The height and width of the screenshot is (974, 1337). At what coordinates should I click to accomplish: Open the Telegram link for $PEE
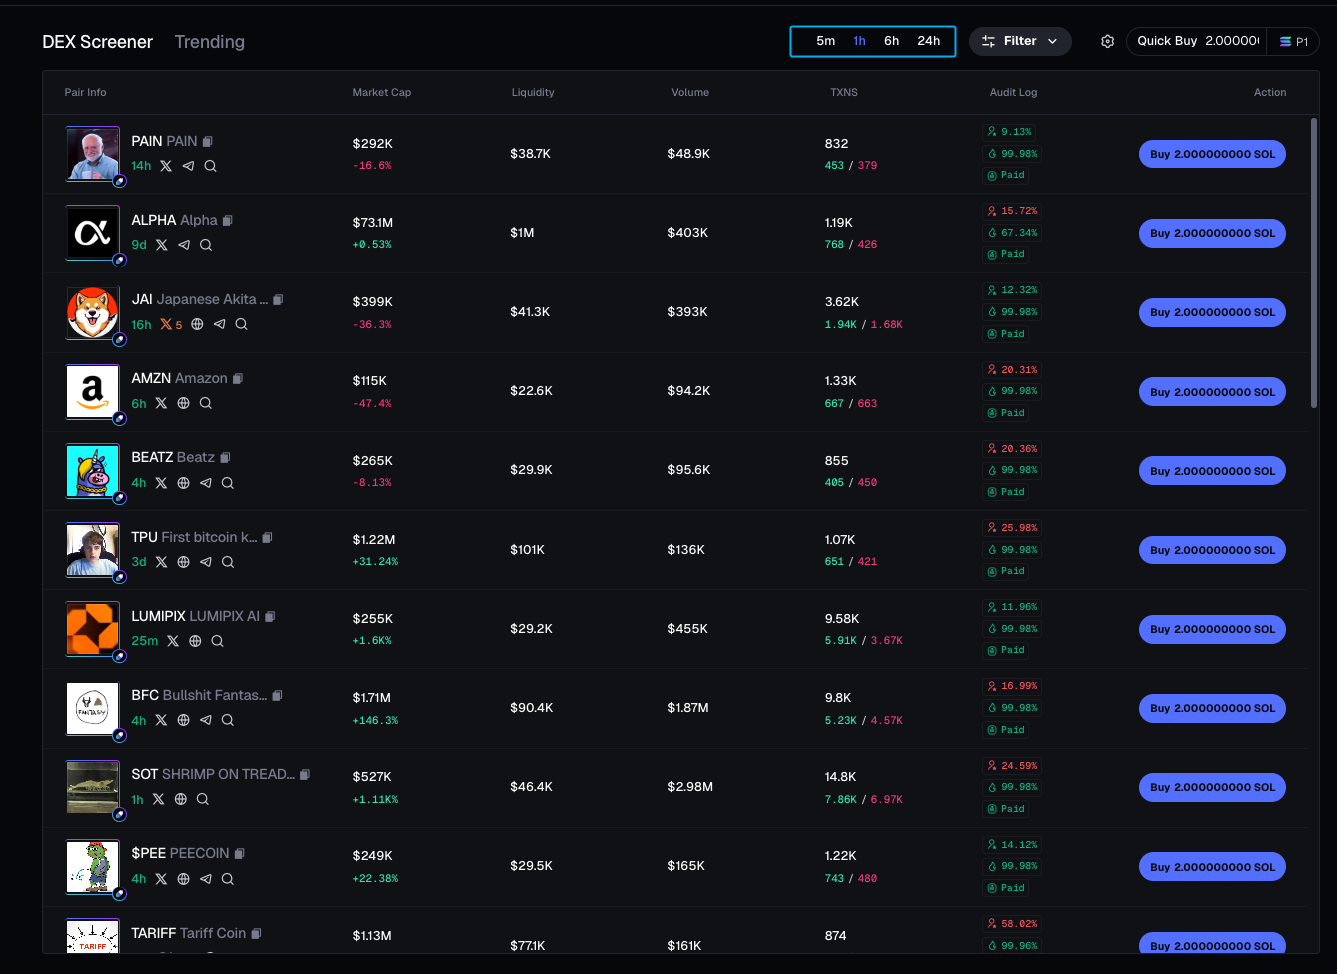point(206,879)
